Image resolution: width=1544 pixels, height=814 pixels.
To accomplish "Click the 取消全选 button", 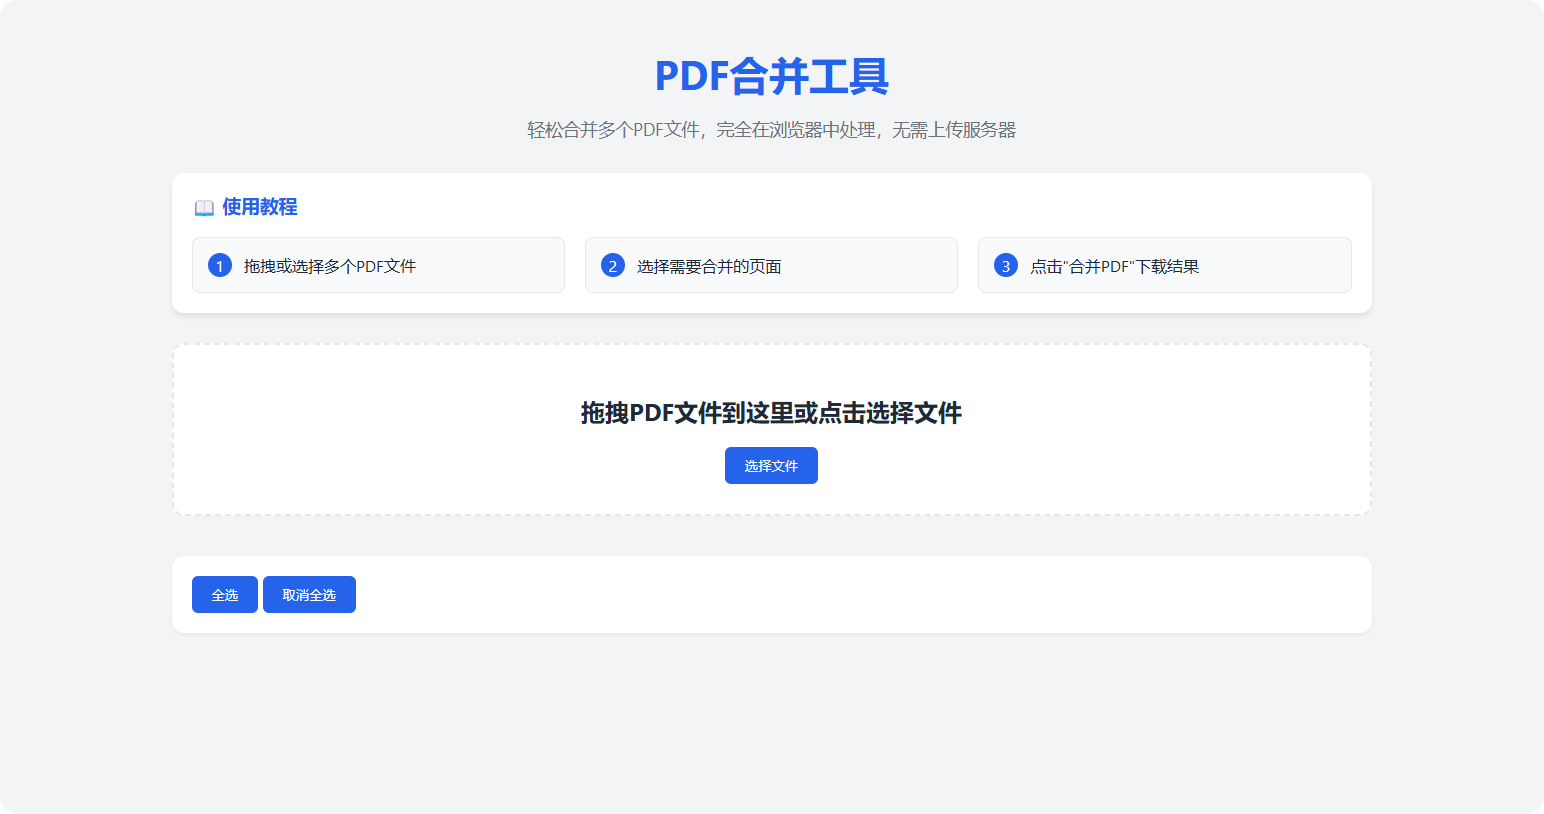I will (309, 595).
